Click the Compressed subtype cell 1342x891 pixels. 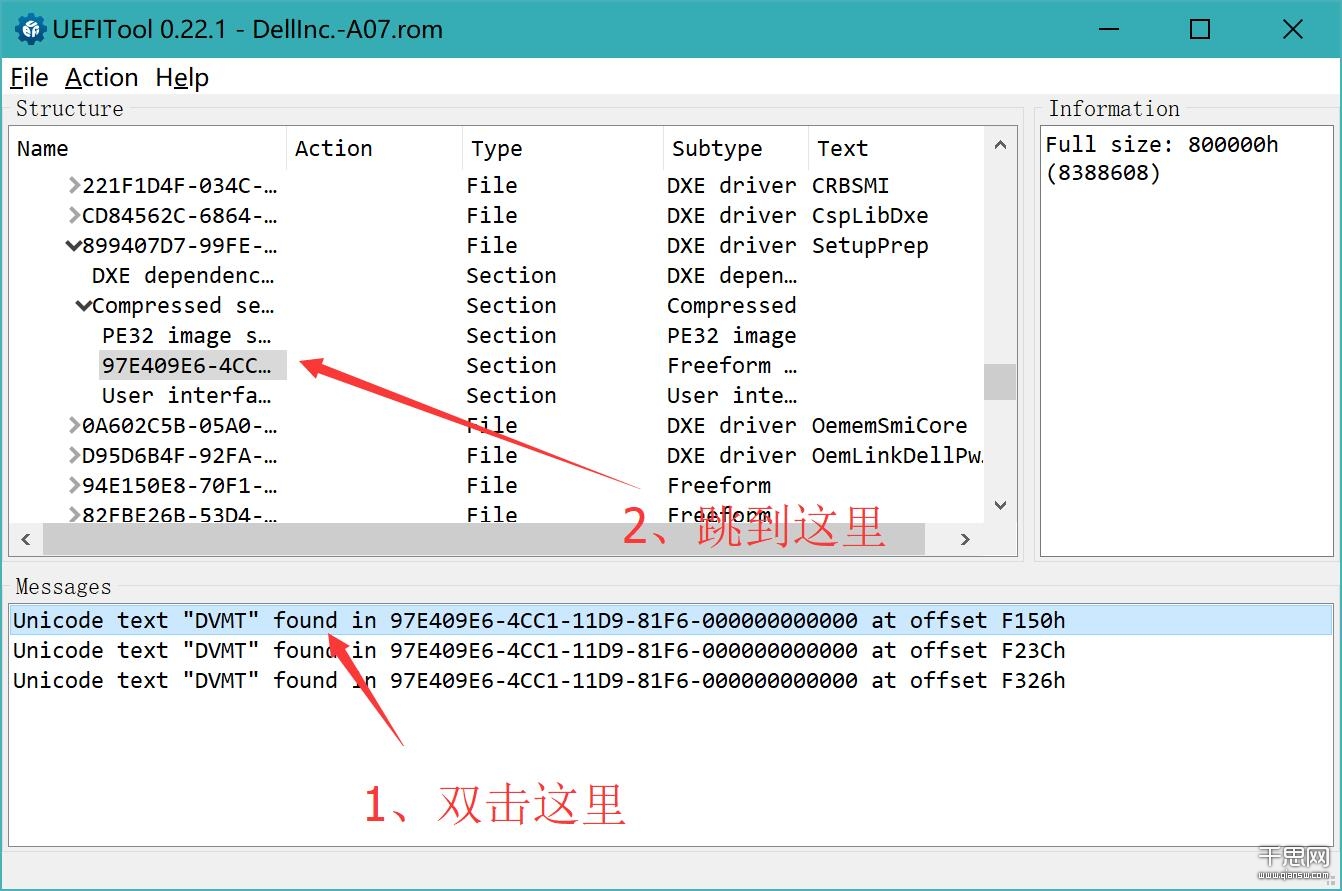tap(732, 305)
